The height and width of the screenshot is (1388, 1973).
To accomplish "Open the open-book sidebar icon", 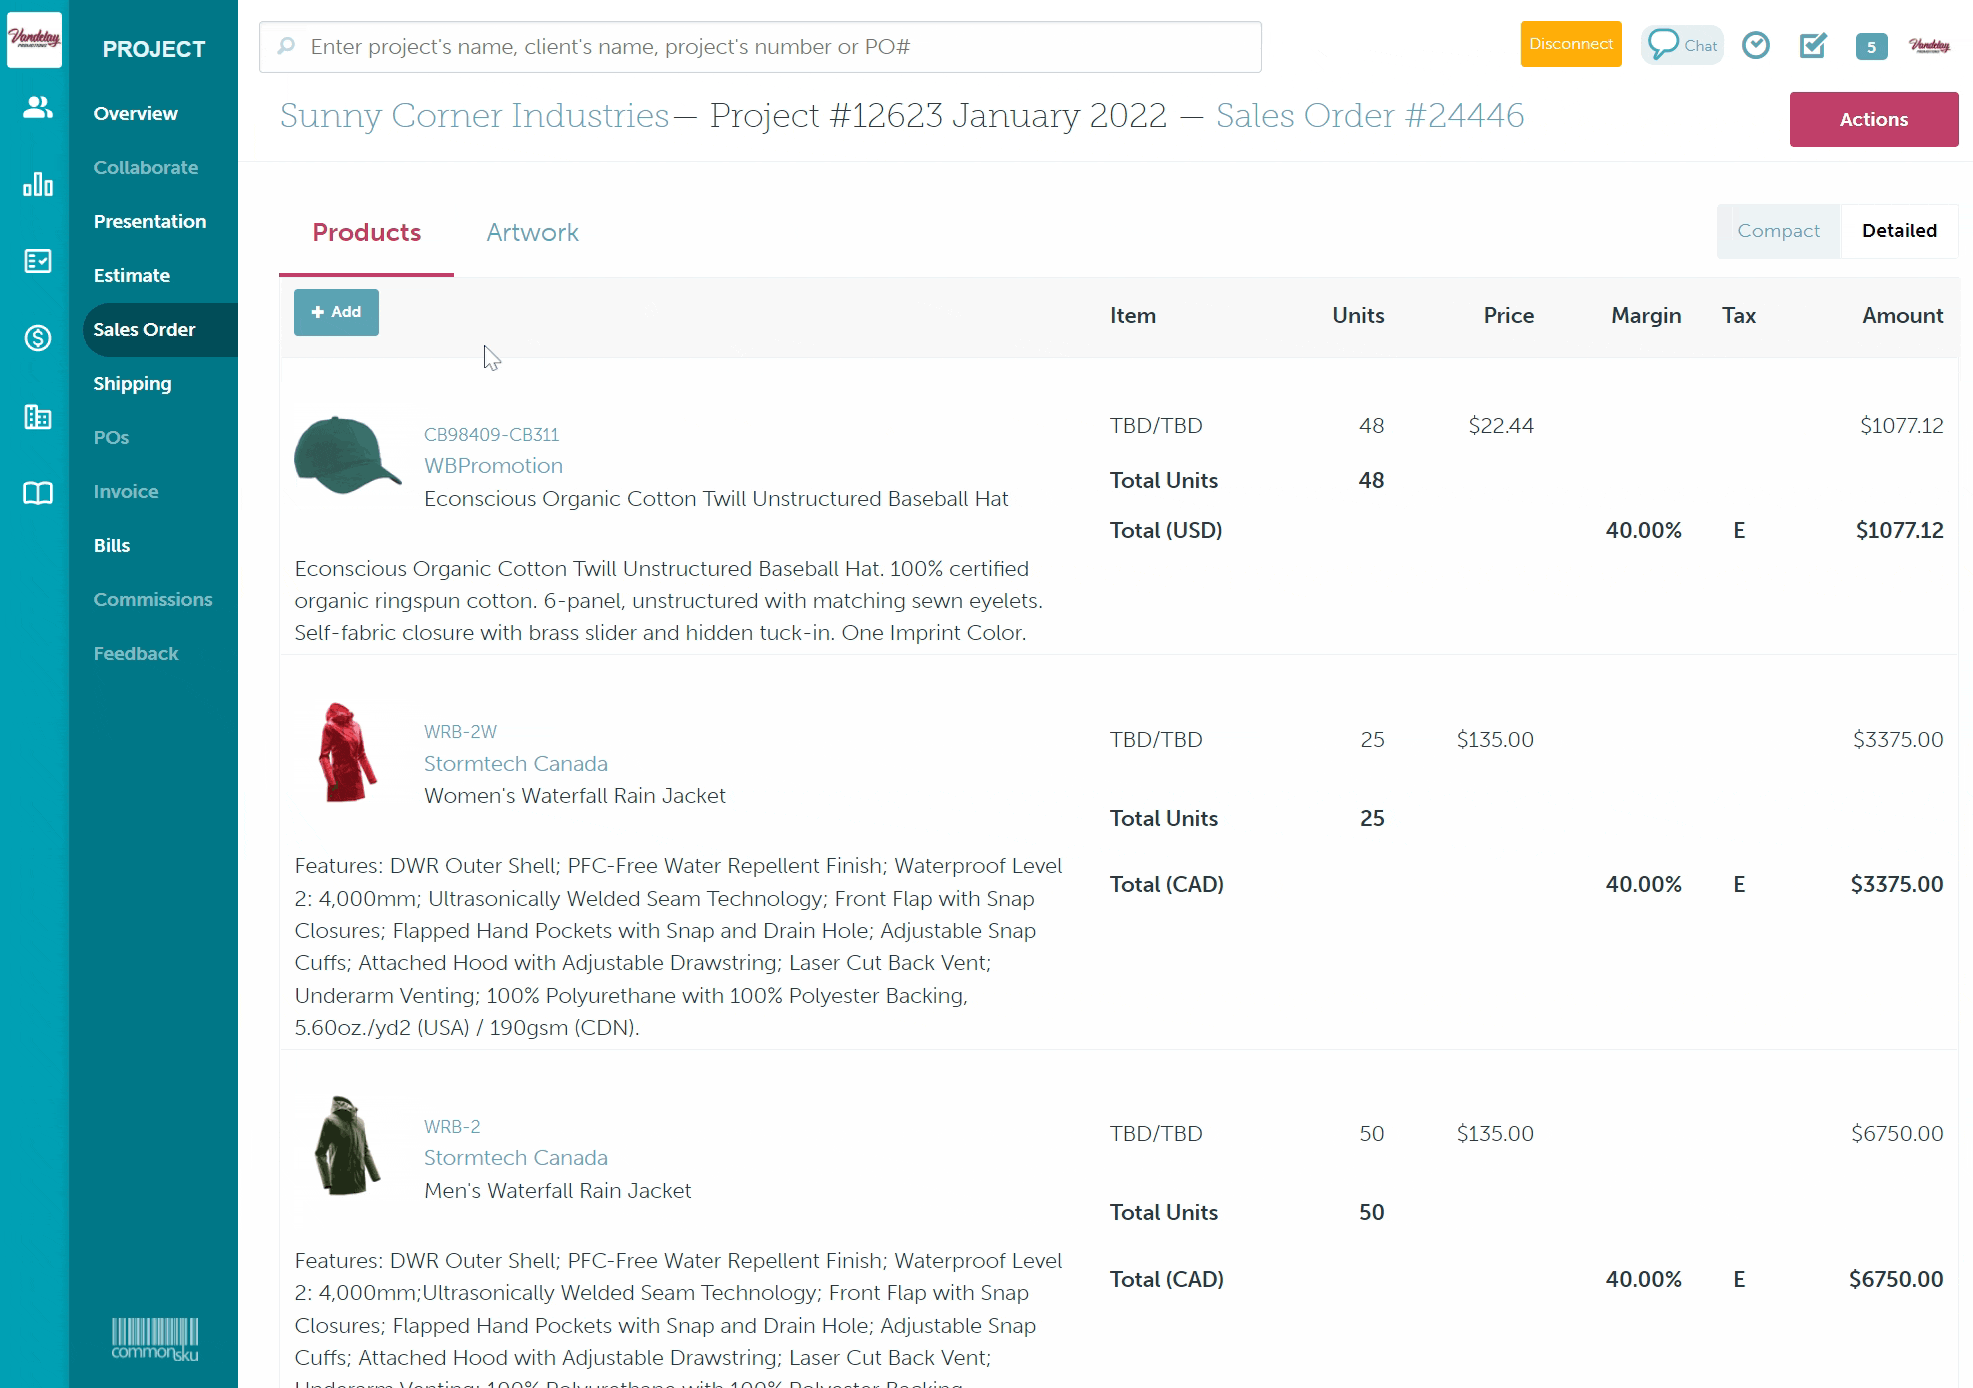I will [37, 493].
